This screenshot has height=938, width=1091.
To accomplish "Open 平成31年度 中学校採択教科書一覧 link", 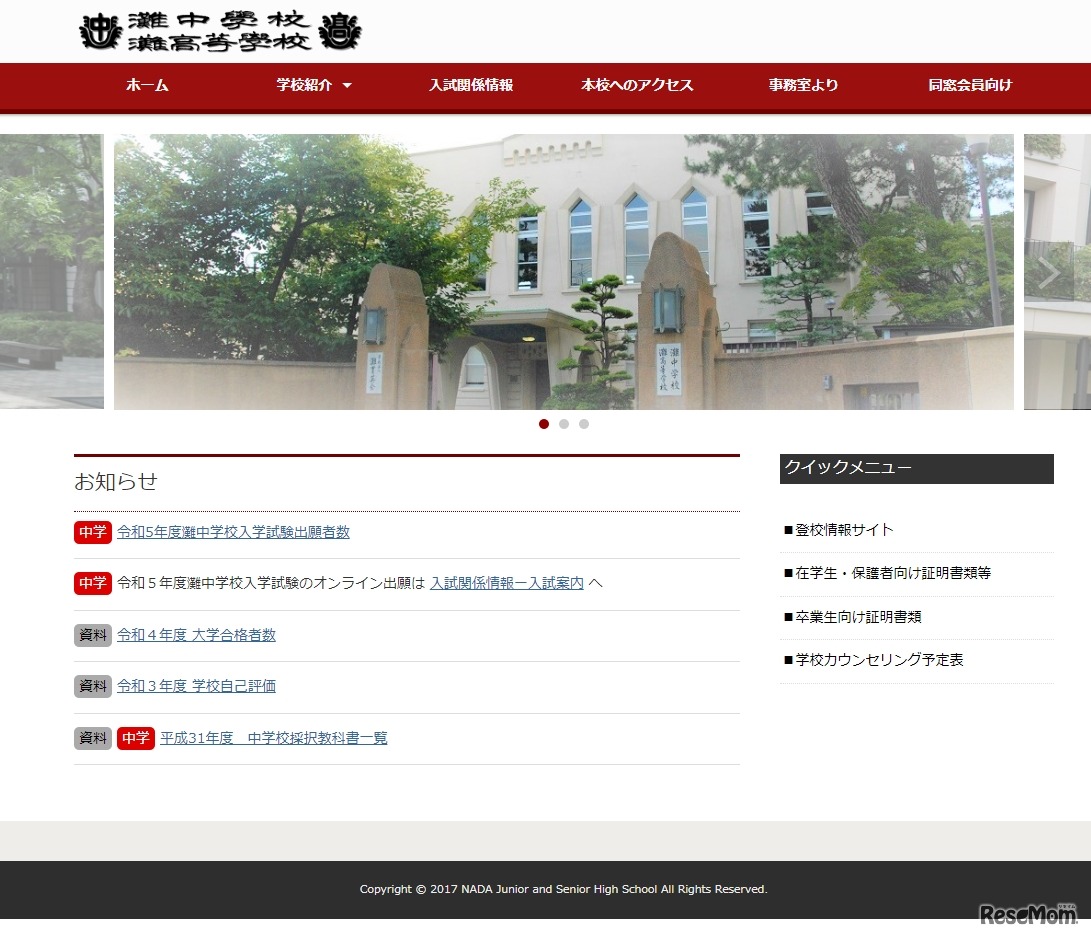I will [273, 738].
